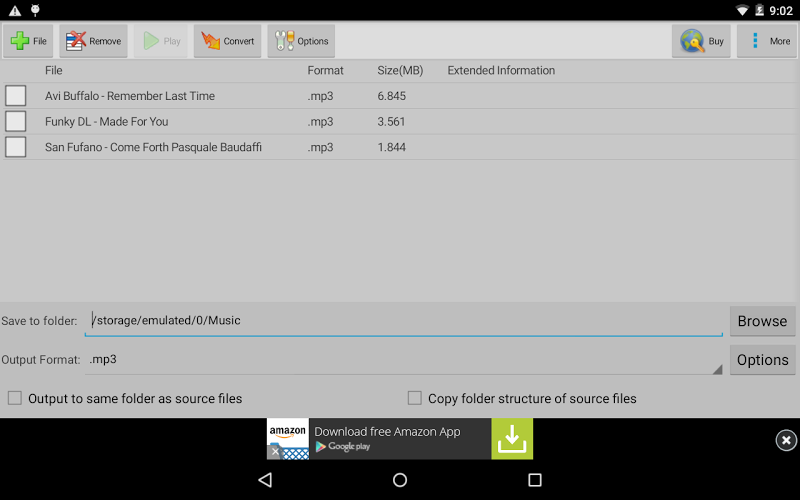Viewport: 800px width, 500px height.
Task: Enable Output to same folder as source files
Action: [15, 398]
